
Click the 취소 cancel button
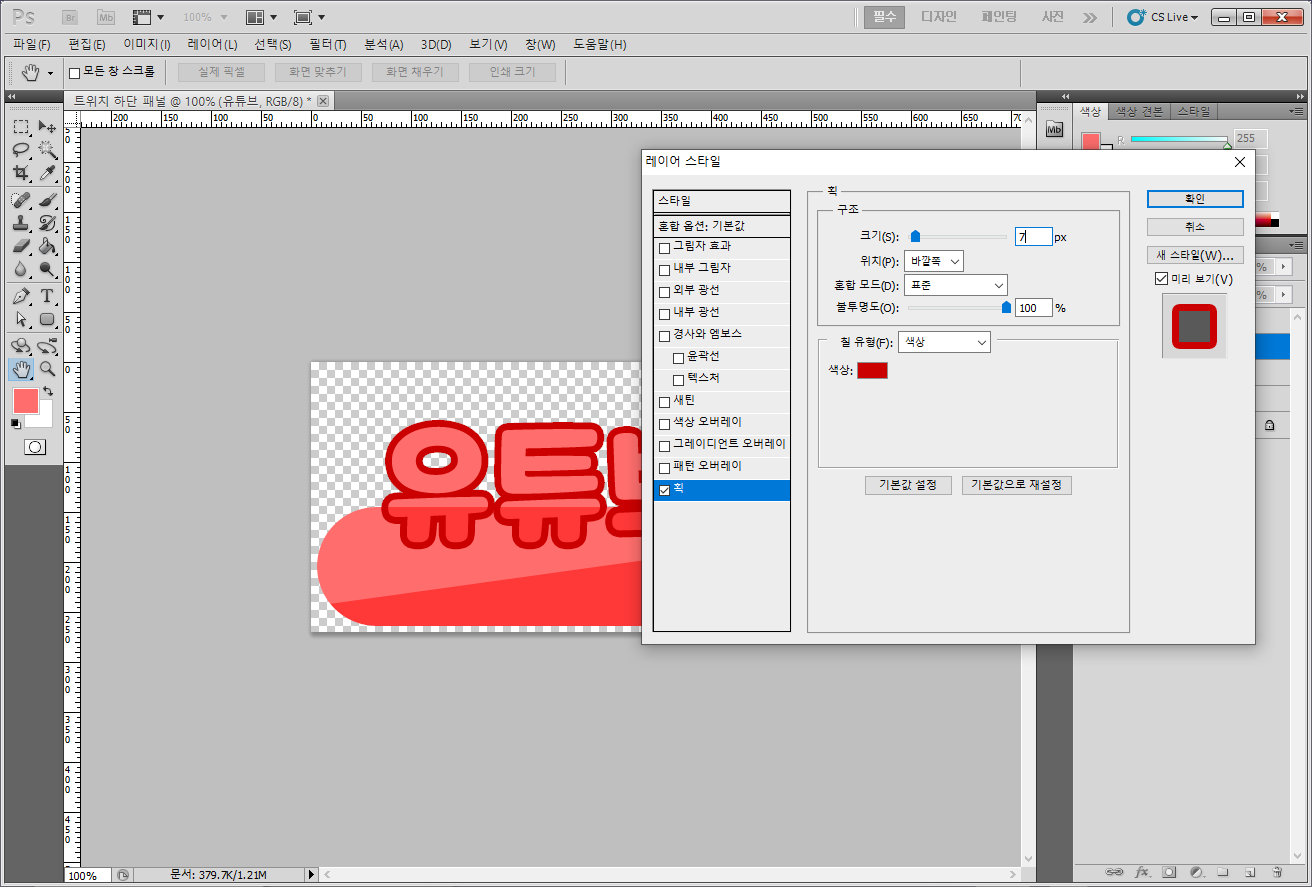click(1195, 227)
